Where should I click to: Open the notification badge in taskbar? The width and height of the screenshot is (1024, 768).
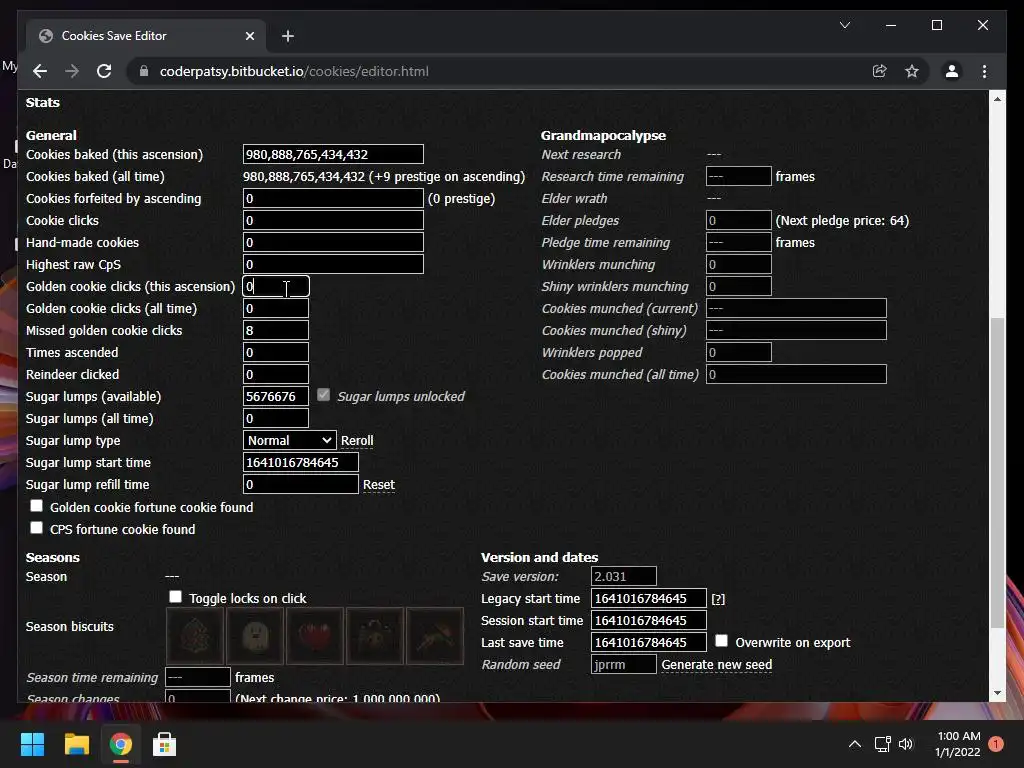996,744
